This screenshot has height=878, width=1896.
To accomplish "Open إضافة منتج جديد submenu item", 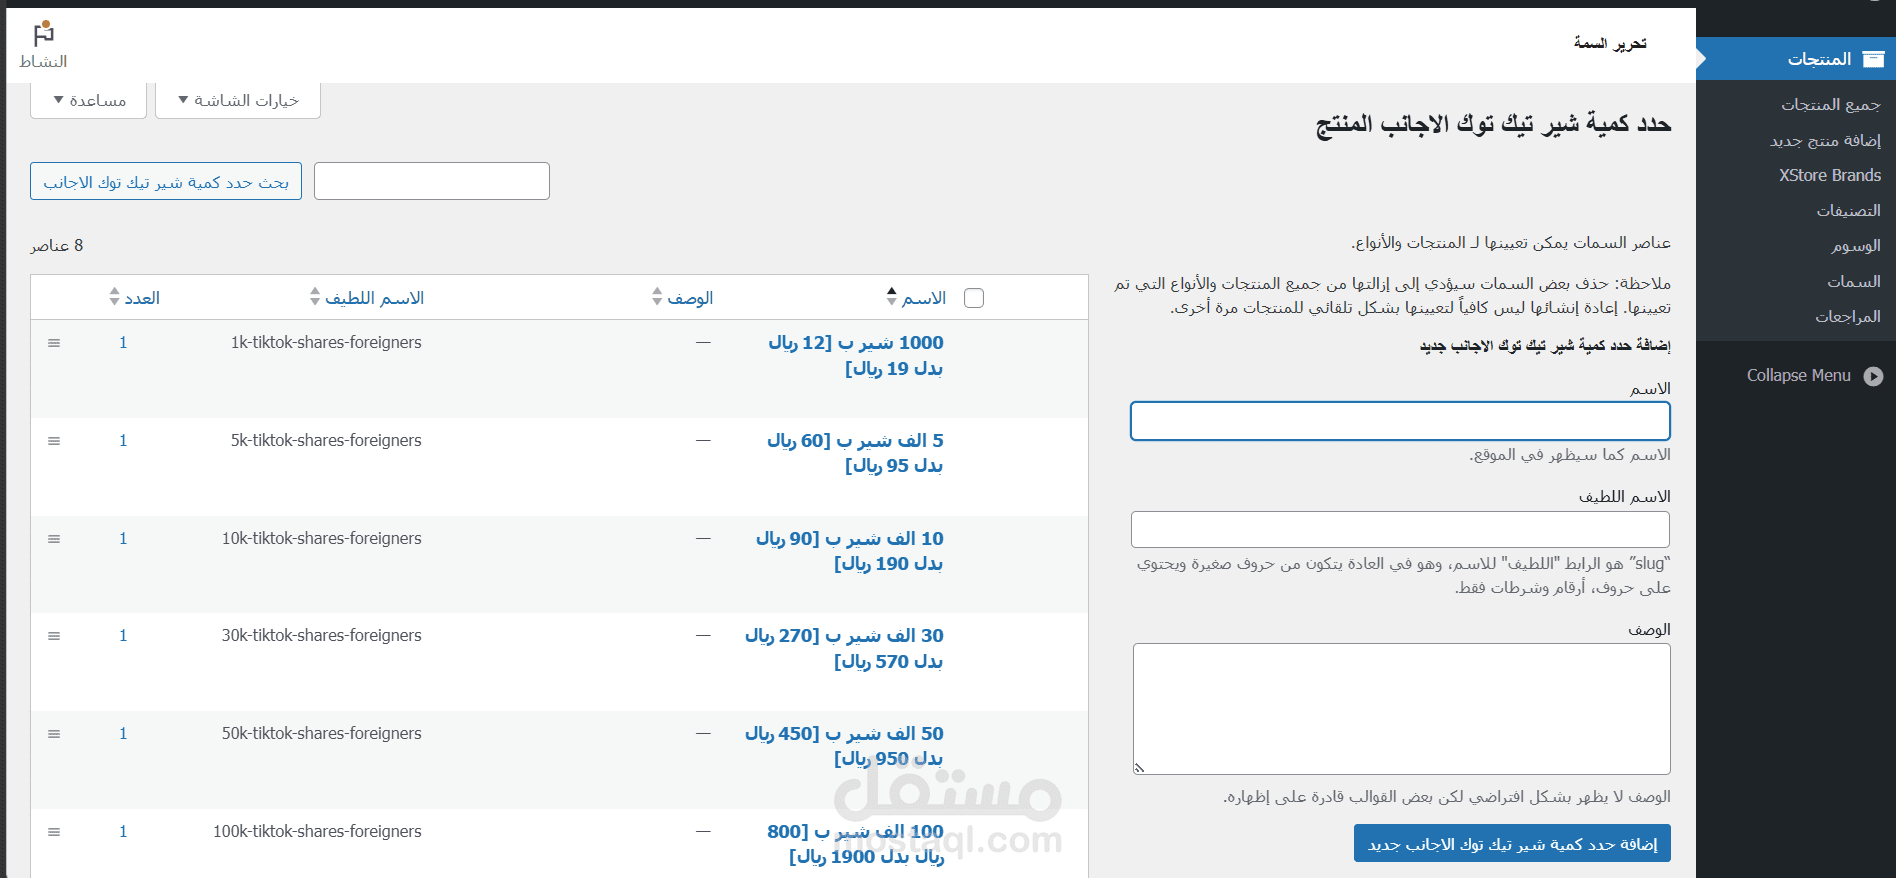I will point(1825,140).
